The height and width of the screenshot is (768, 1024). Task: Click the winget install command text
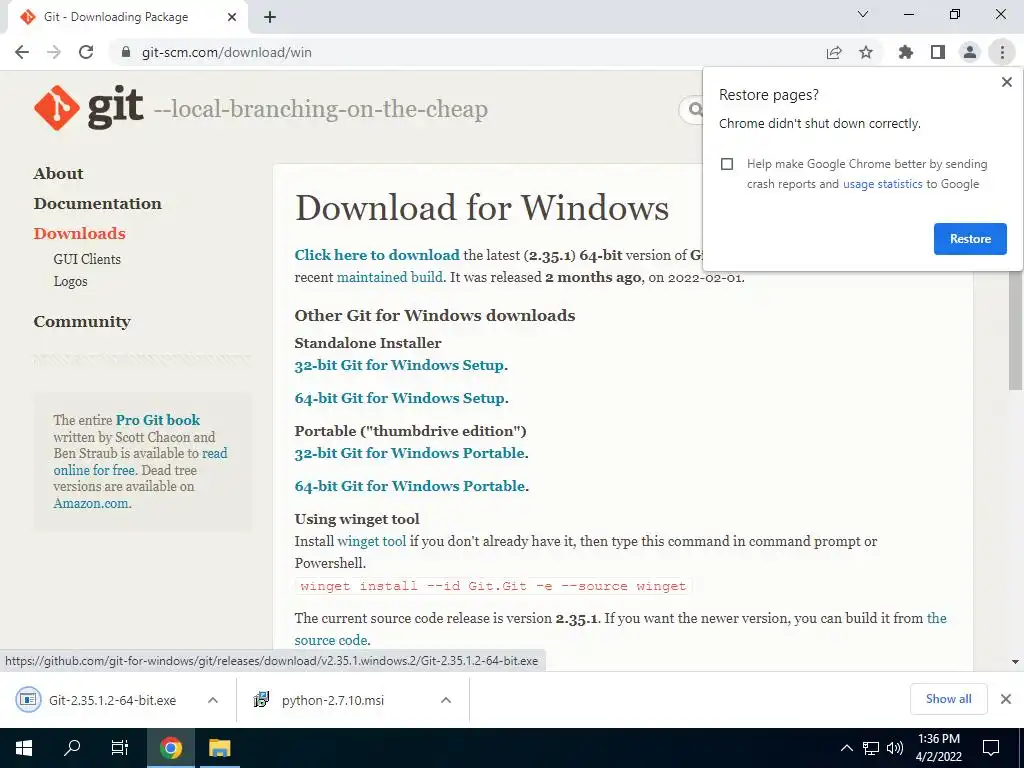click(493, 586)
